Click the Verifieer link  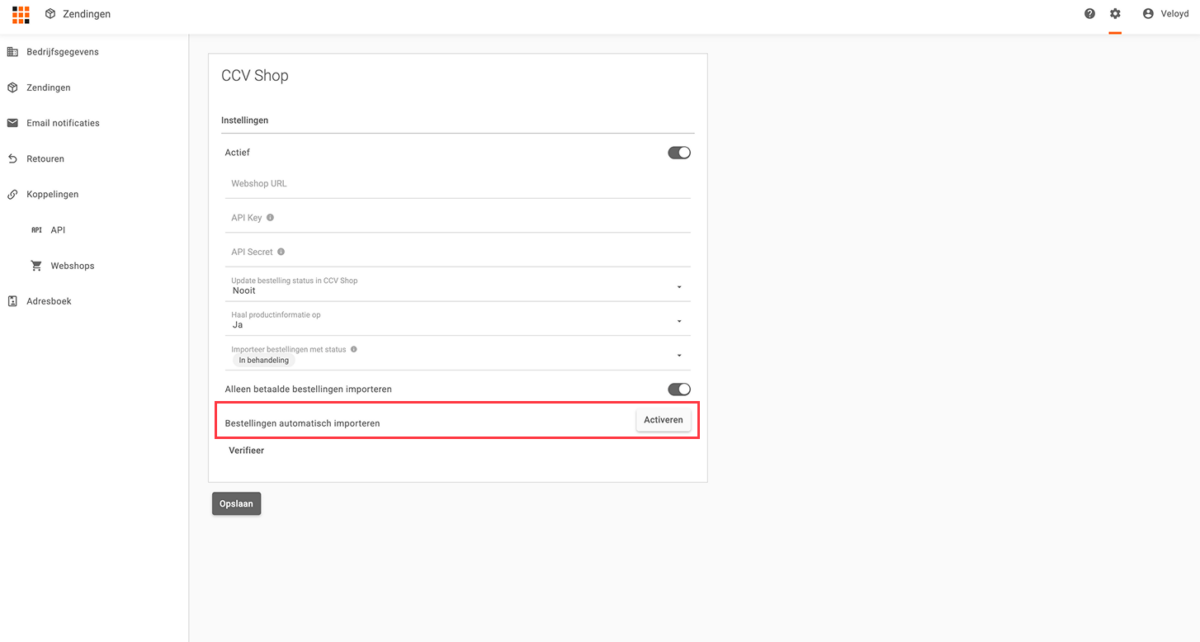(247, 451)
